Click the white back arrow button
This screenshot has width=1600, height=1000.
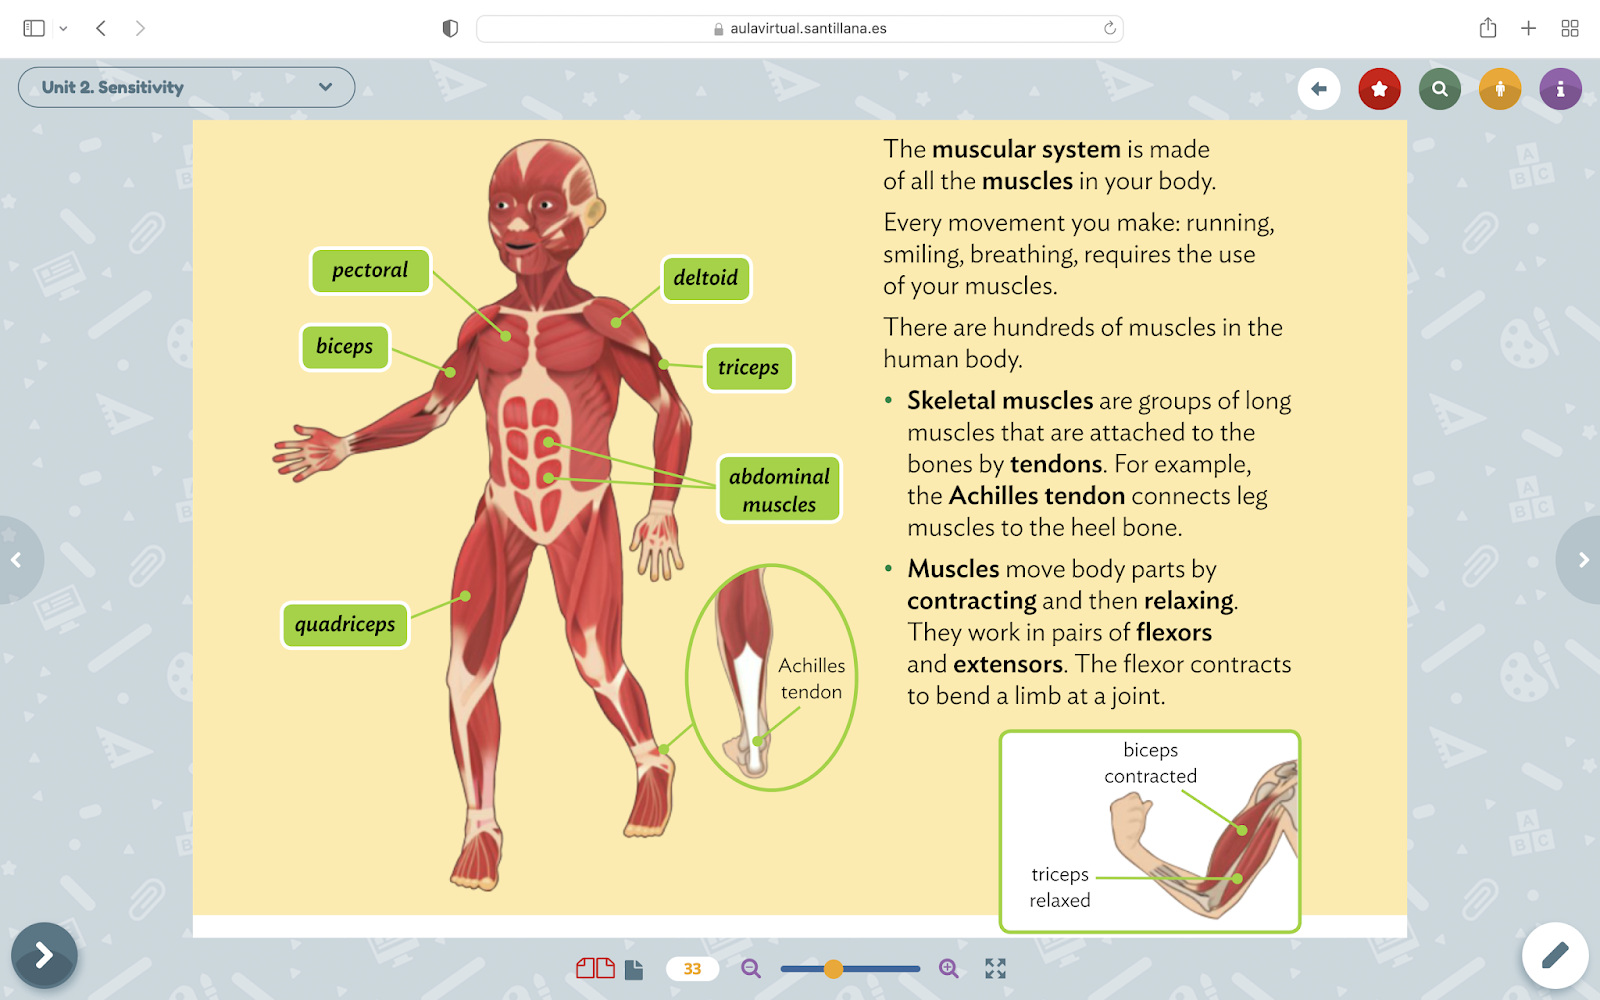tap(1319, 89)
